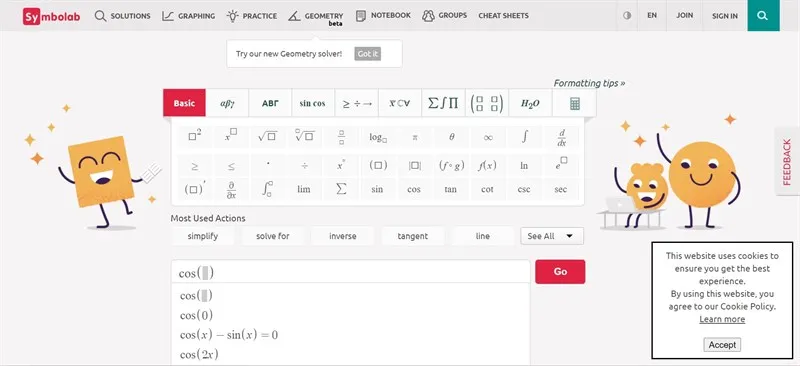Insert the partial derivative symbol
The width and height of the screenshot is (800, 366).
[231, 189]
